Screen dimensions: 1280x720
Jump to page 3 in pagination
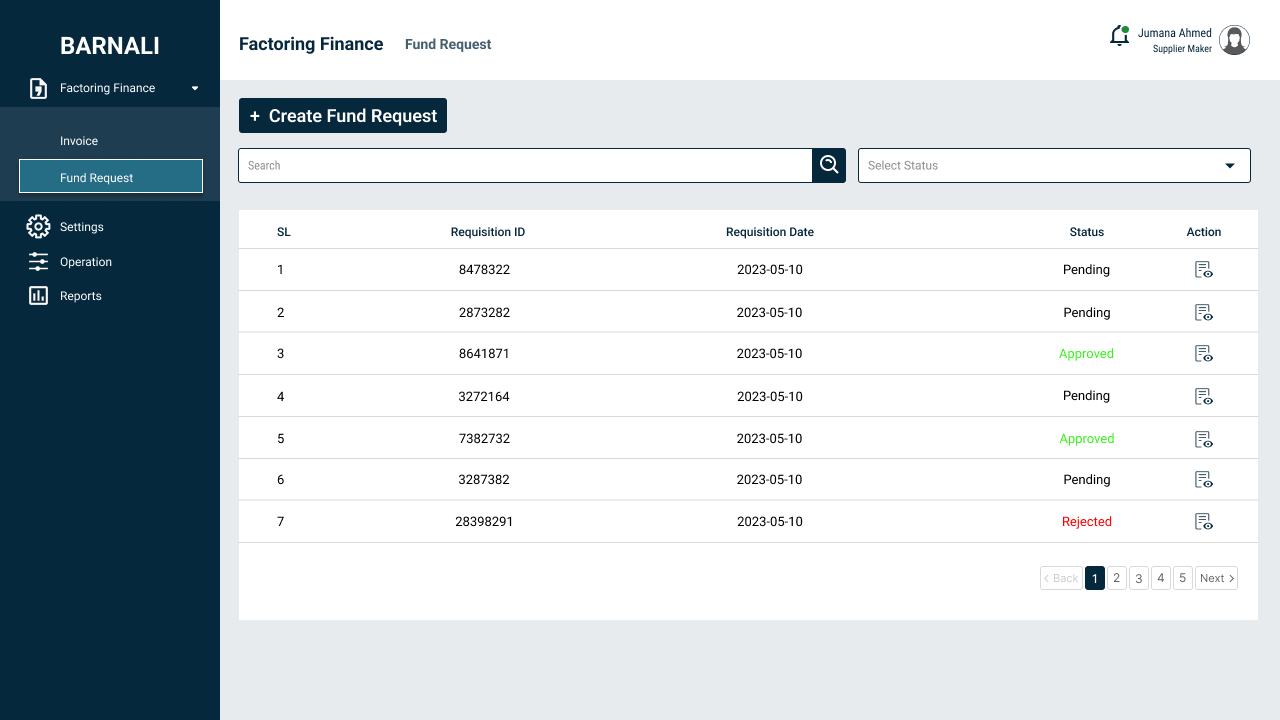coord(1139,578)
